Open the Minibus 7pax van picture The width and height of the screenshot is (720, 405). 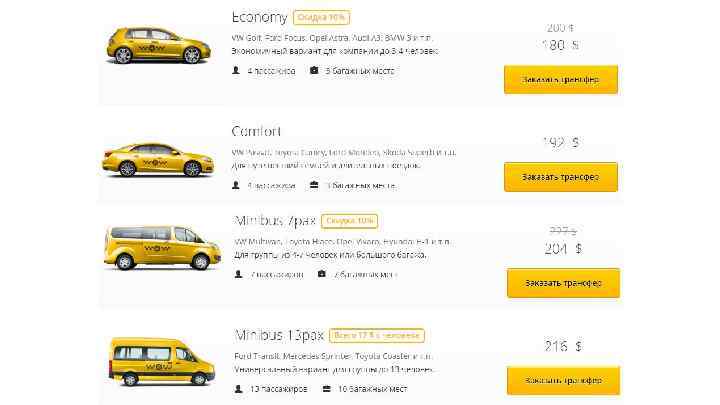(160, 245)
